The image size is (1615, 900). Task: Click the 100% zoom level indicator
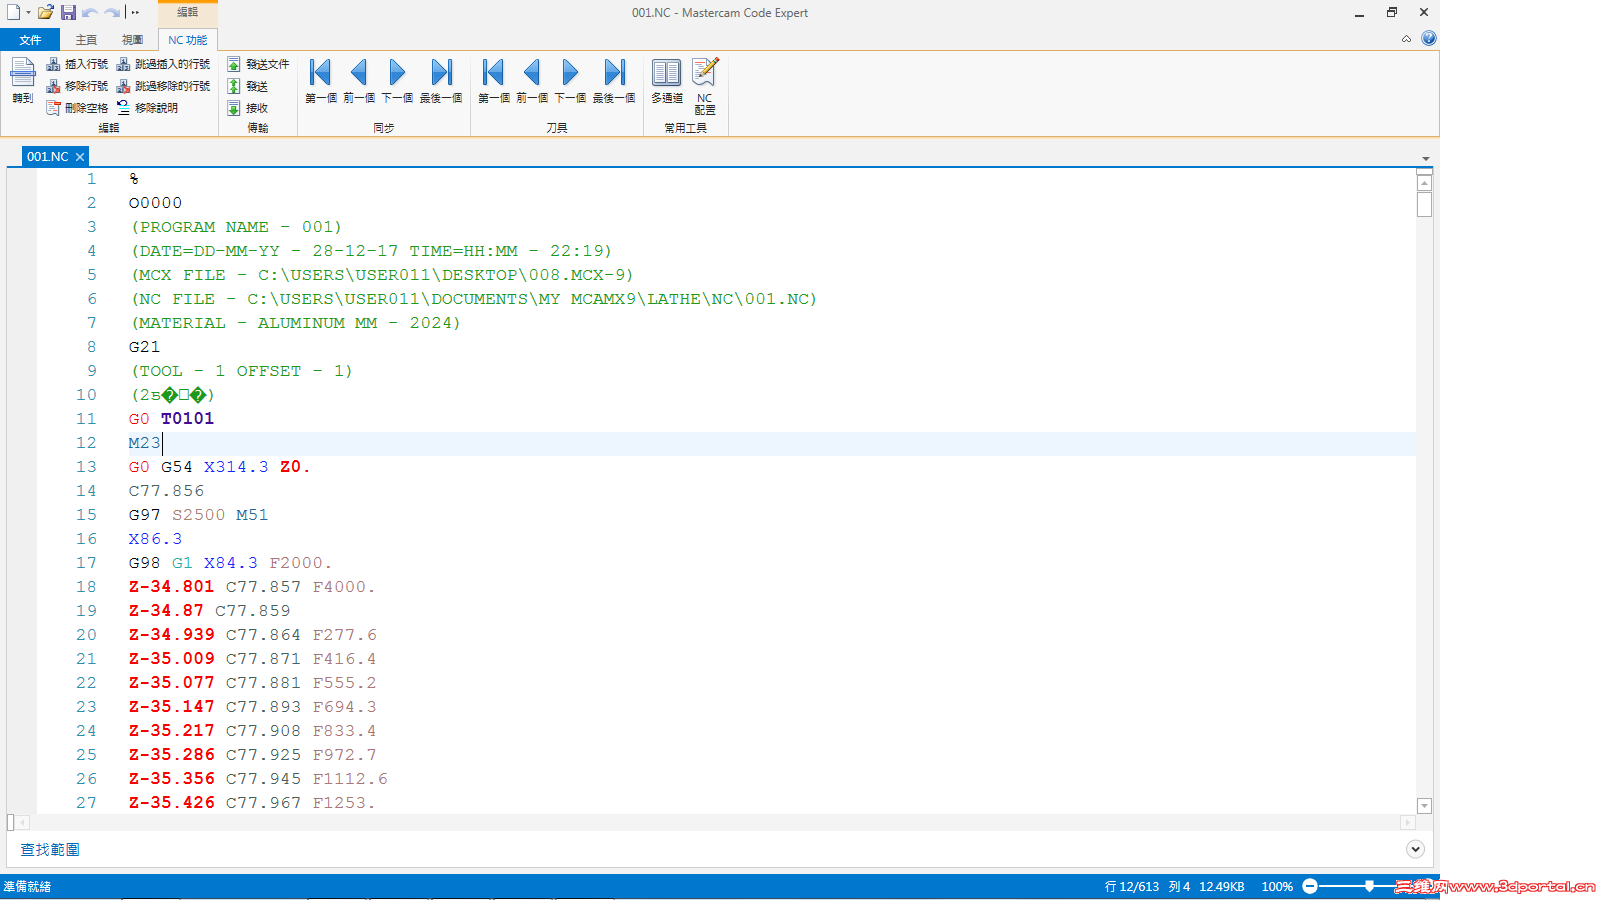[1277, 886]
